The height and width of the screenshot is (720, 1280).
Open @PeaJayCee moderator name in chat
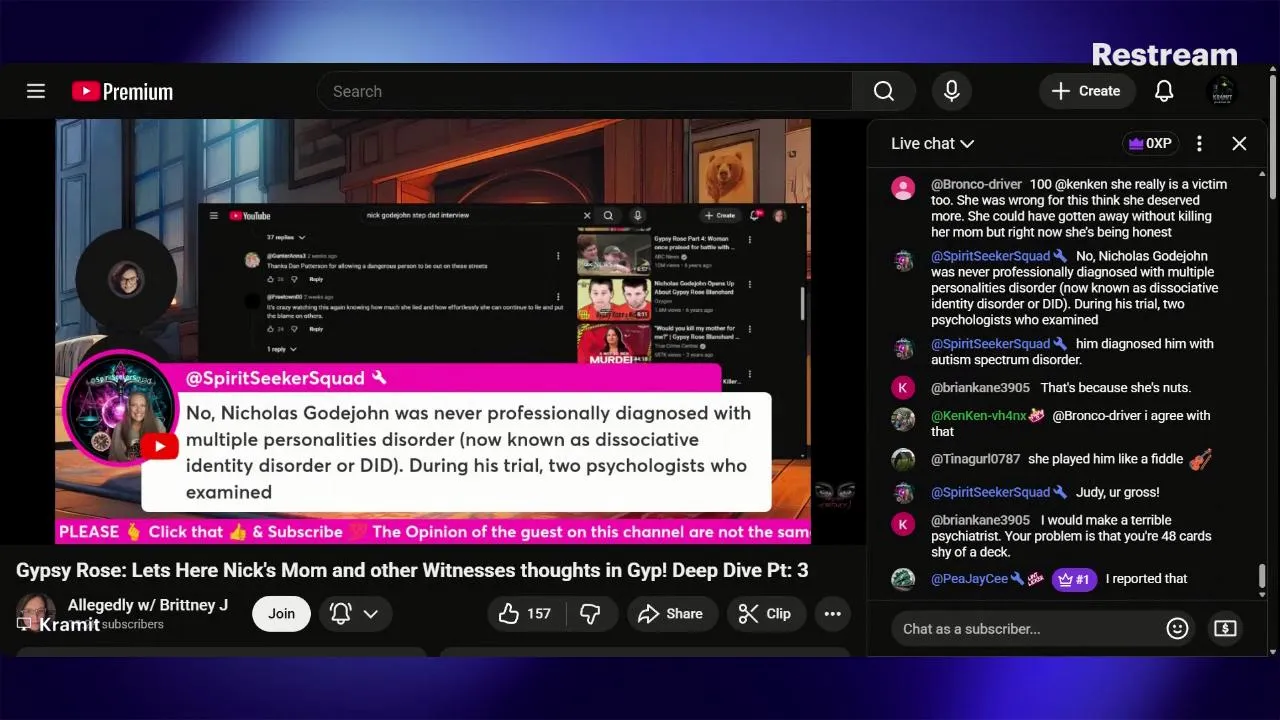(969, 579)
